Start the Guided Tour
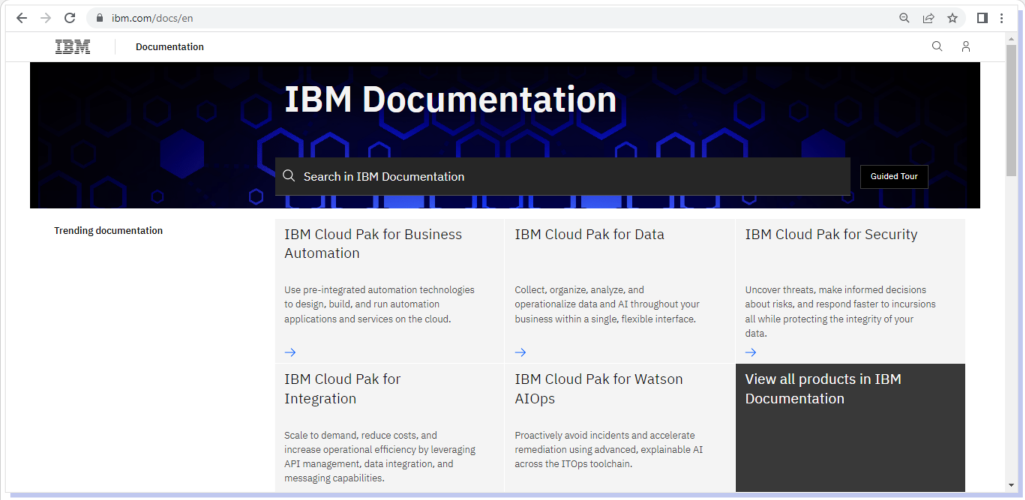Image resolution: width=1025 pixels, height=500 pixels. pyautogui.click(x=894, y=176)
